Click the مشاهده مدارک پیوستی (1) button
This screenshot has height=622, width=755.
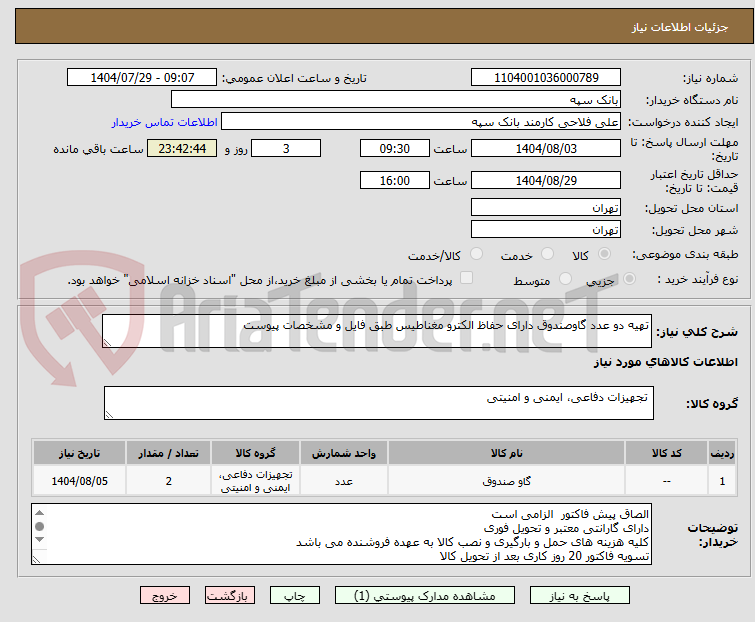coord(425,596)
